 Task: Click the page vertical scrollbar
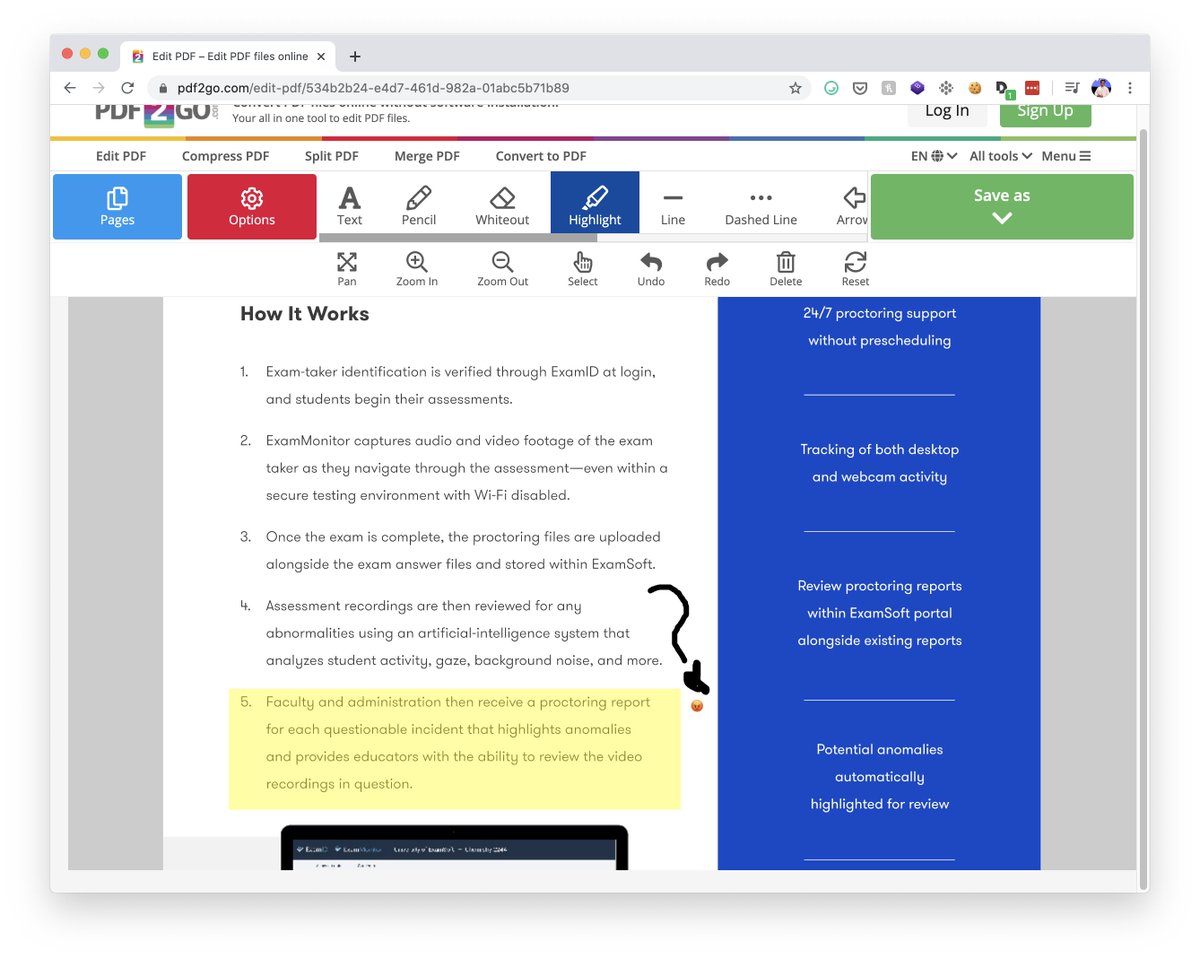1143,508
